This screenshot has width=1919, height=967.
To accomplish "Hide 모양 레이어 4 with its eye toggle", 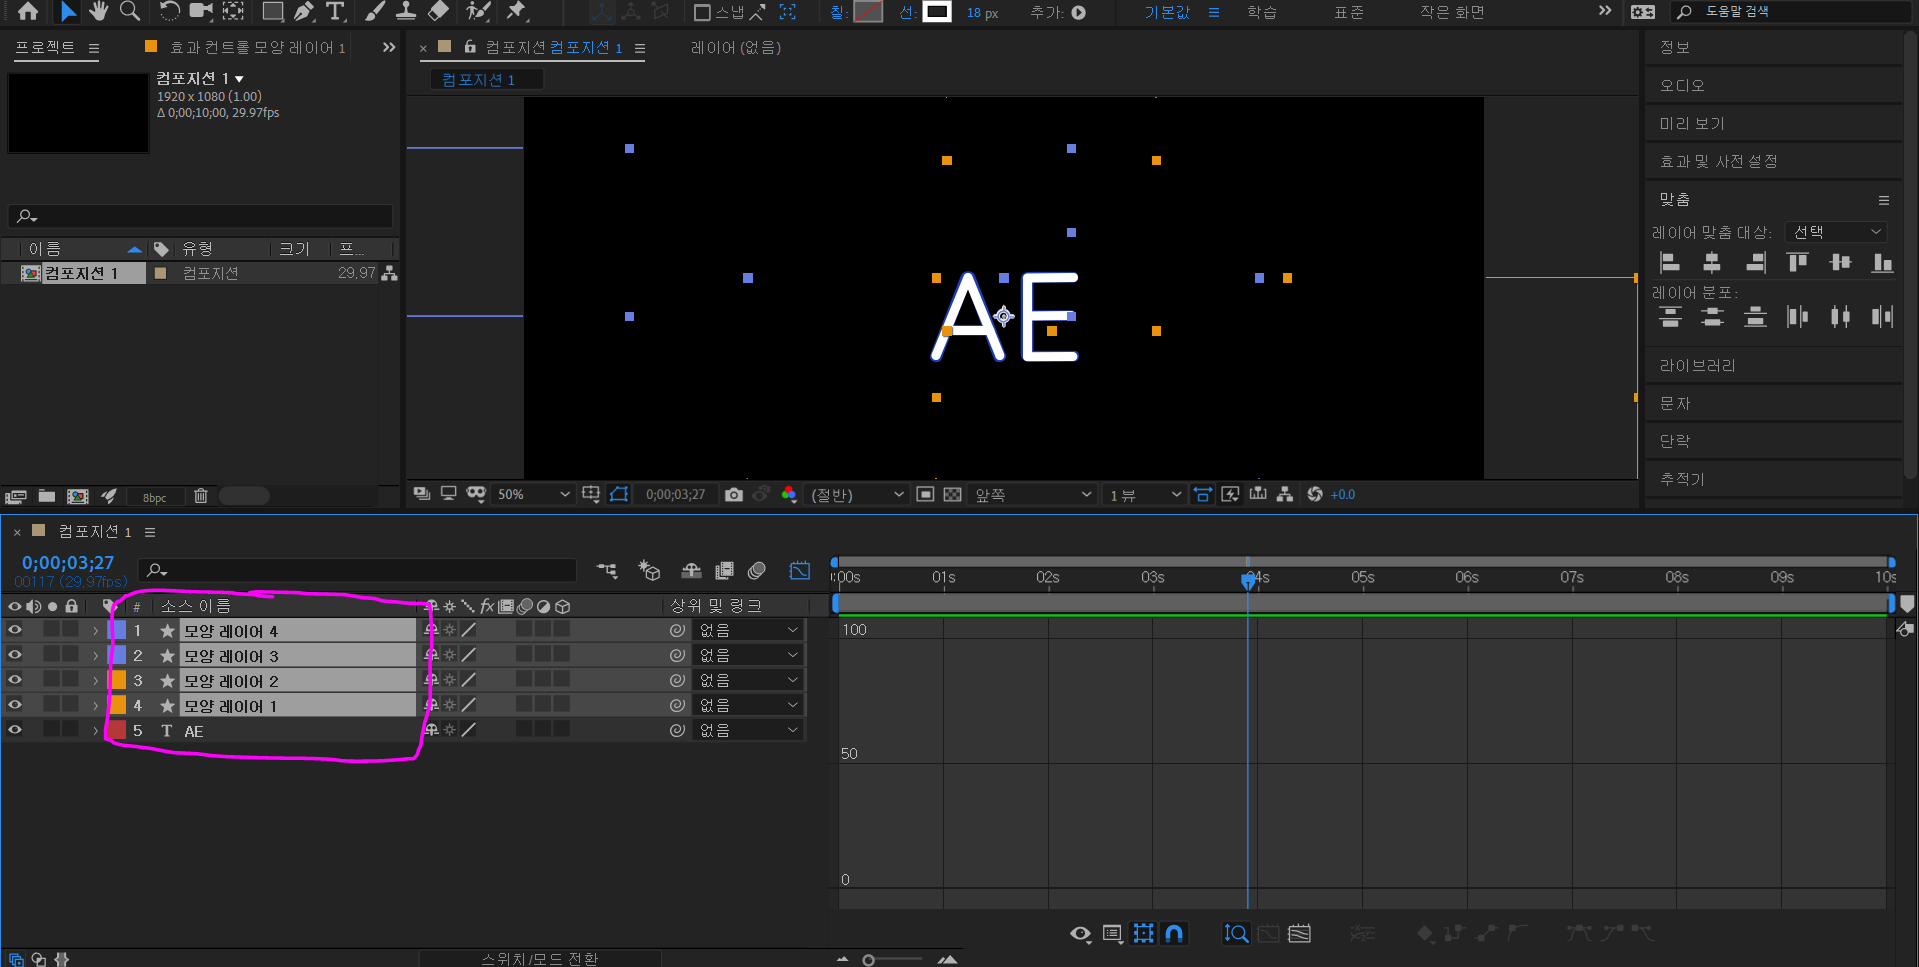I will [15, 630].
